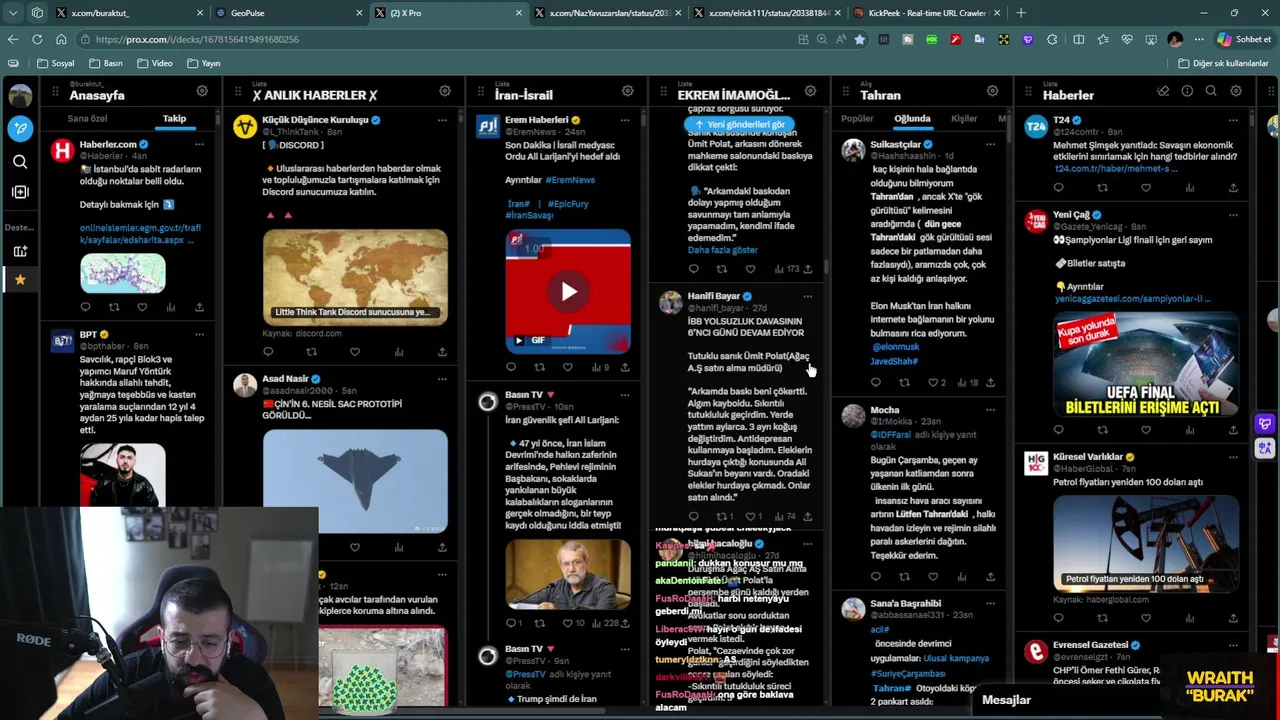The image size is (1280, 720).
Task: Like the T24 post in Haberler column
Action: click(1146, 188)
